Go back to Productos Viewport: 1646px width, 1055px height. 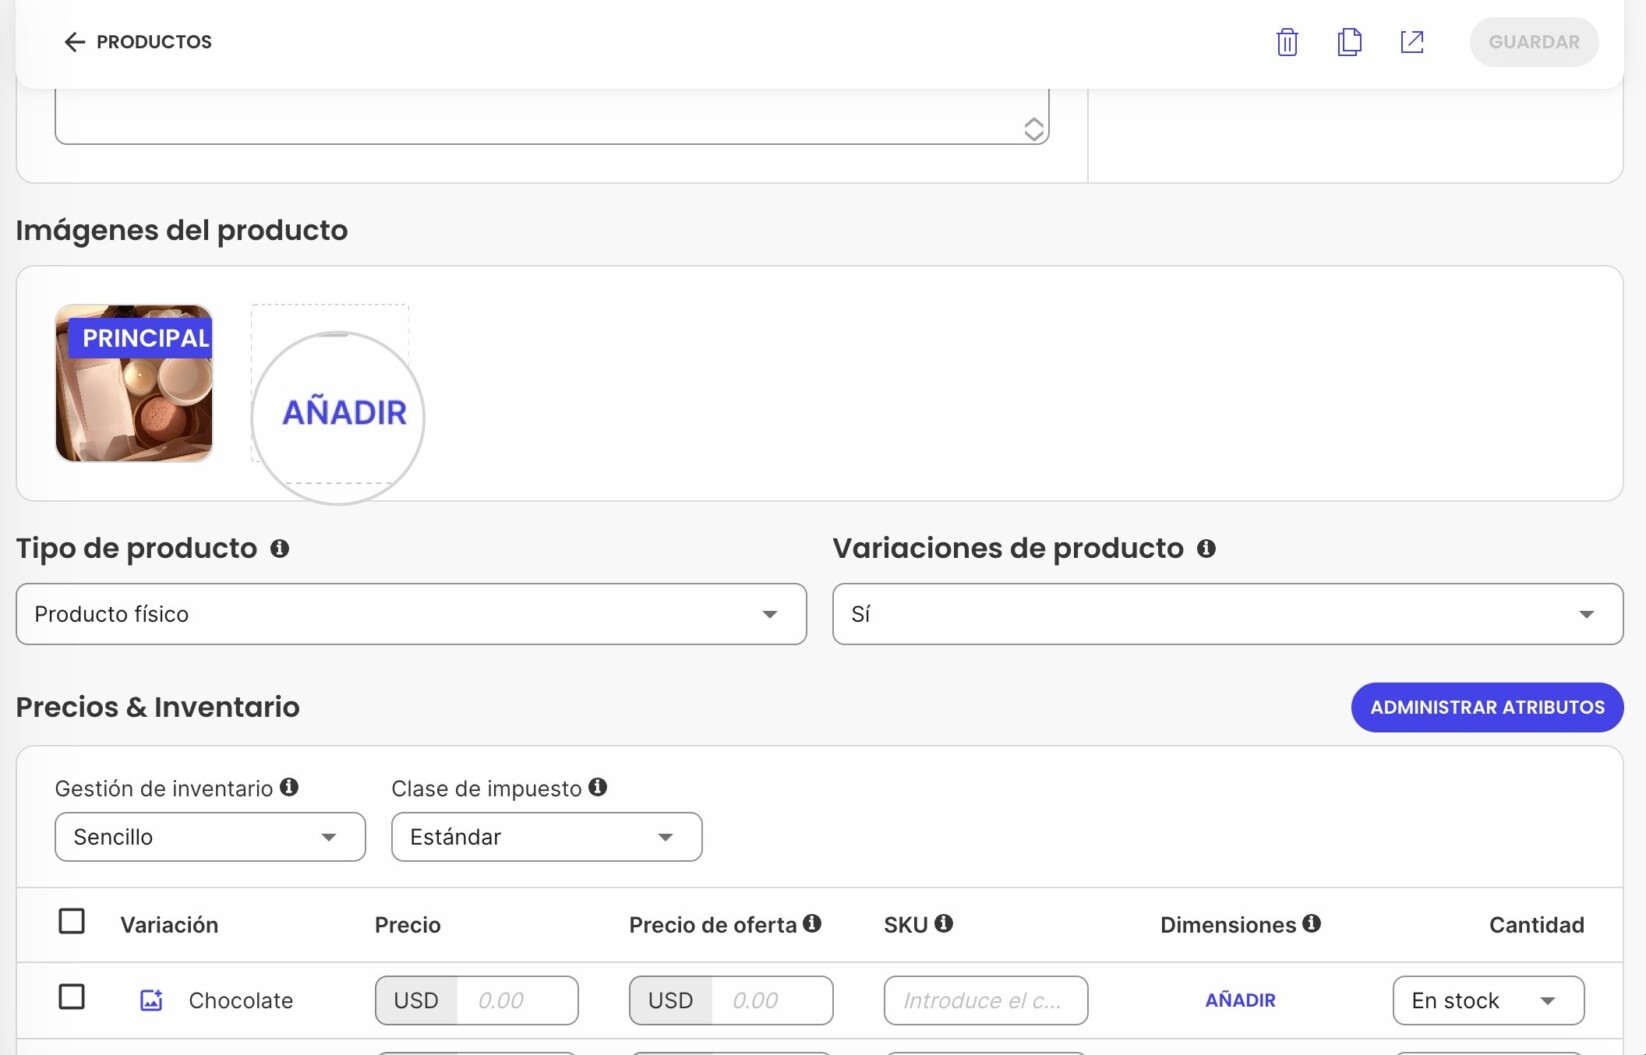tap(138, 42)
